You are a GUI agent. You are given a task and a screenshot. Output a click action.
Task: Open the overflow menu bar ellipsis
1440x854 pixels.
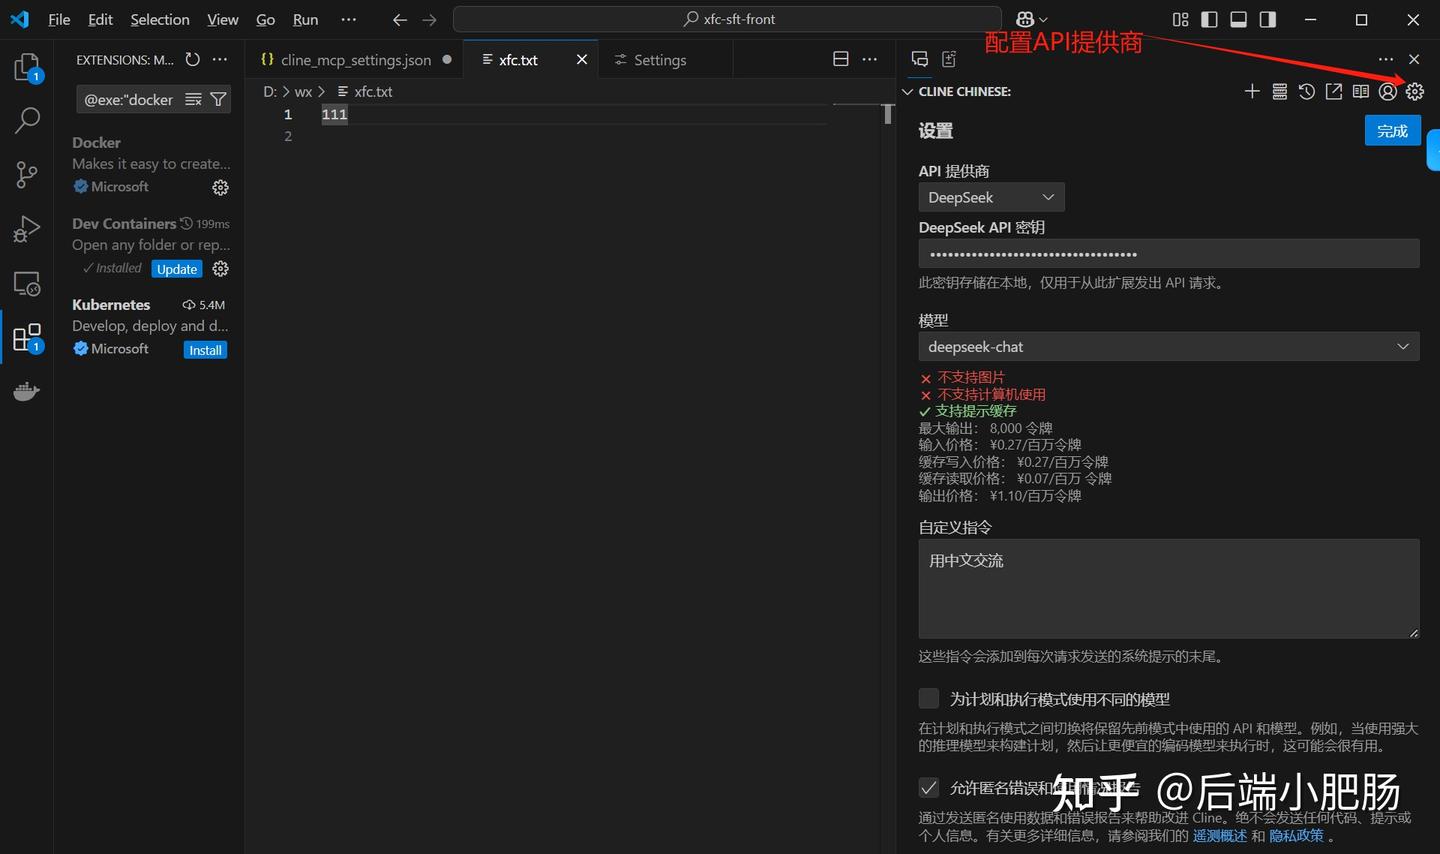348,19
